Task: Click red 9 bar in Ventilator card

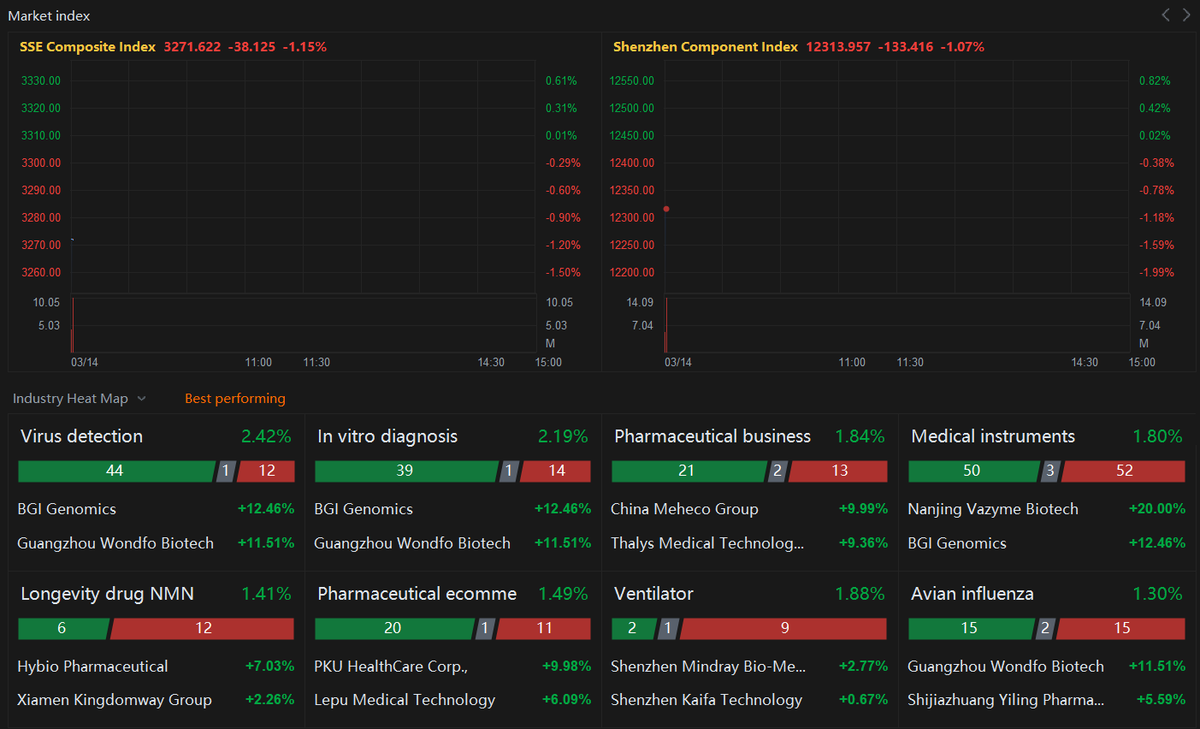Action: 784,629
